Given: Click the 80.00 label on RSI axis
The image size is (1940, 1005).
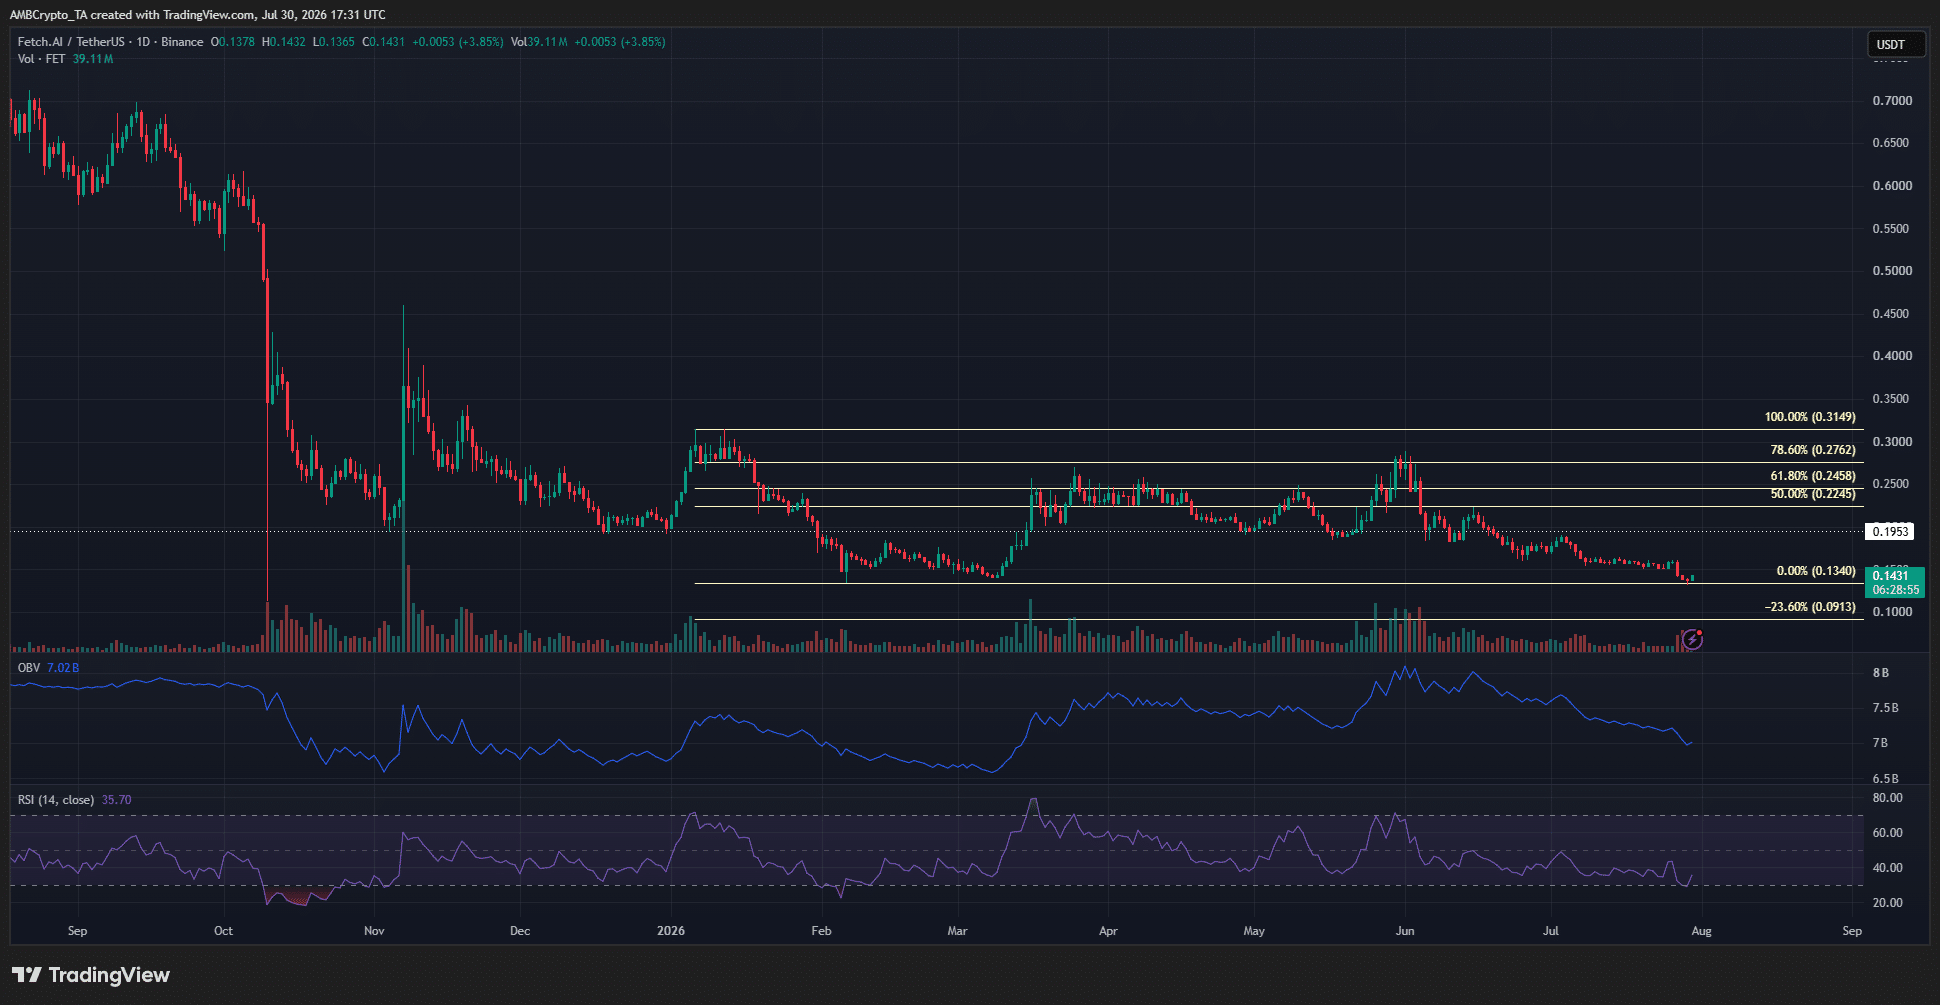Looking at the screenshot, I should [x=1888, y=798].
